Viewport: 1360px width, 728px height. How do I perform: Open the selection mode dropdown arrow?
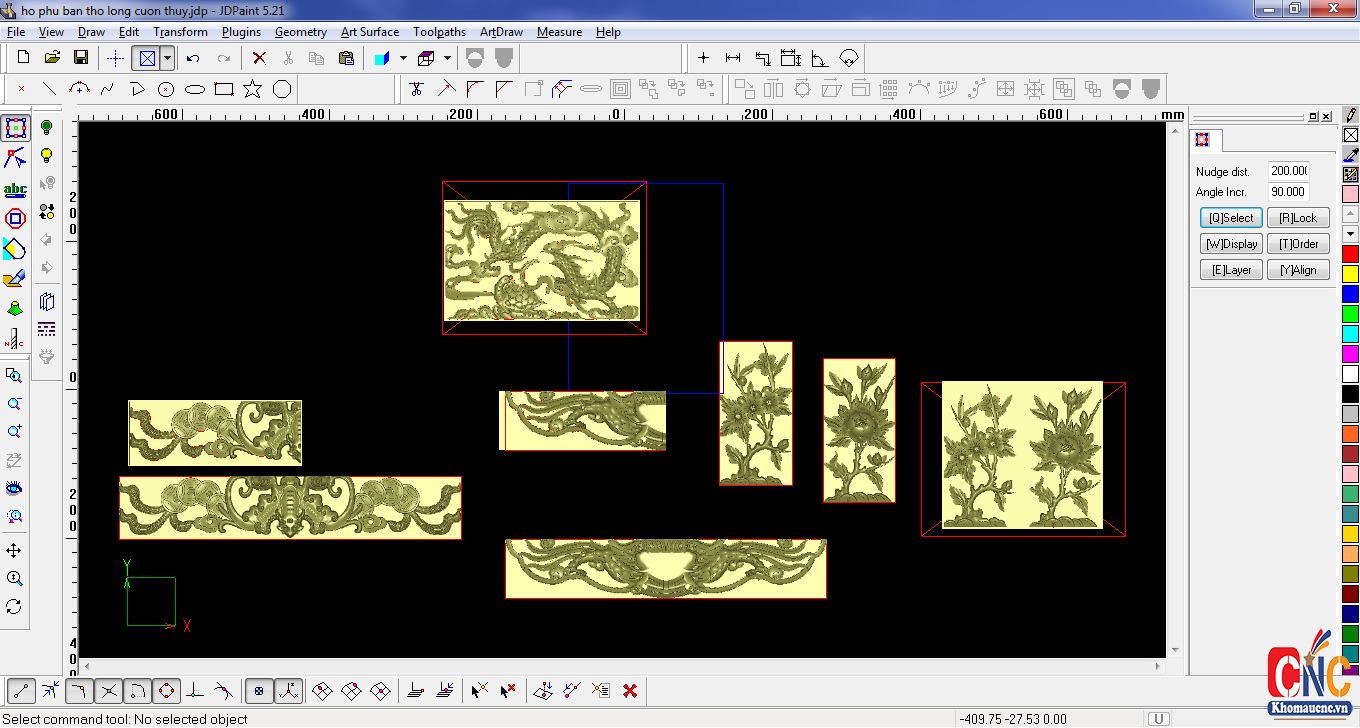coord(168,58)
